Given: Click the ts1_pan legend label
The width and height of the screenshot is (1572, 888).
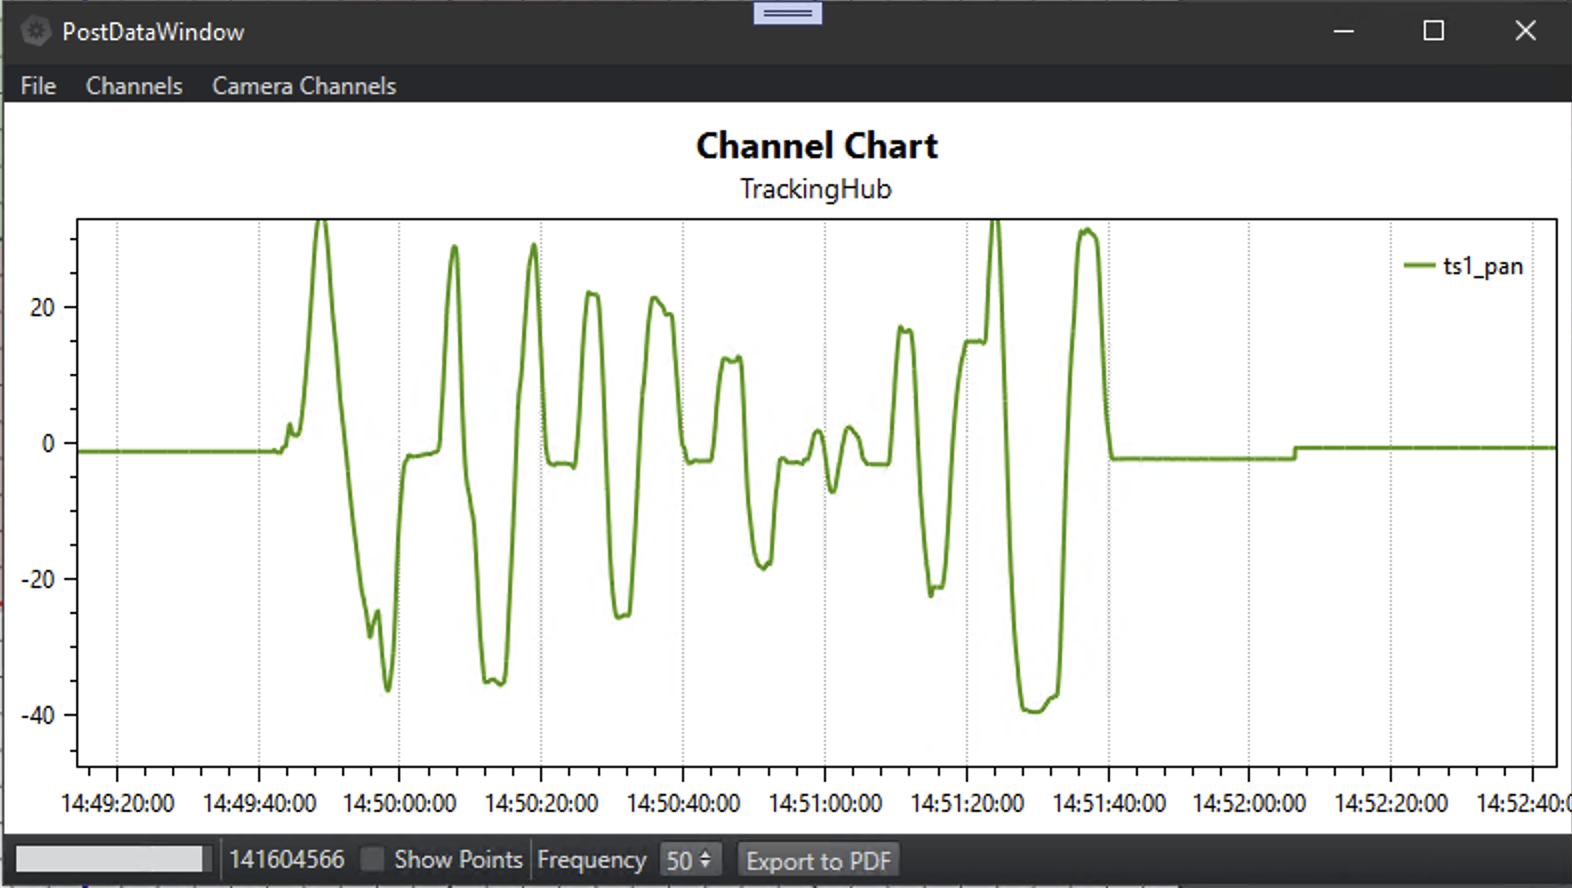Looking at the screenshot, I should (x=1483, y=266).
